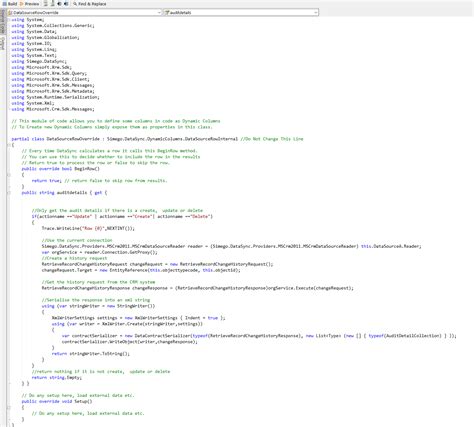Open the auditdetails member dropdown

(x=241, y=12)
